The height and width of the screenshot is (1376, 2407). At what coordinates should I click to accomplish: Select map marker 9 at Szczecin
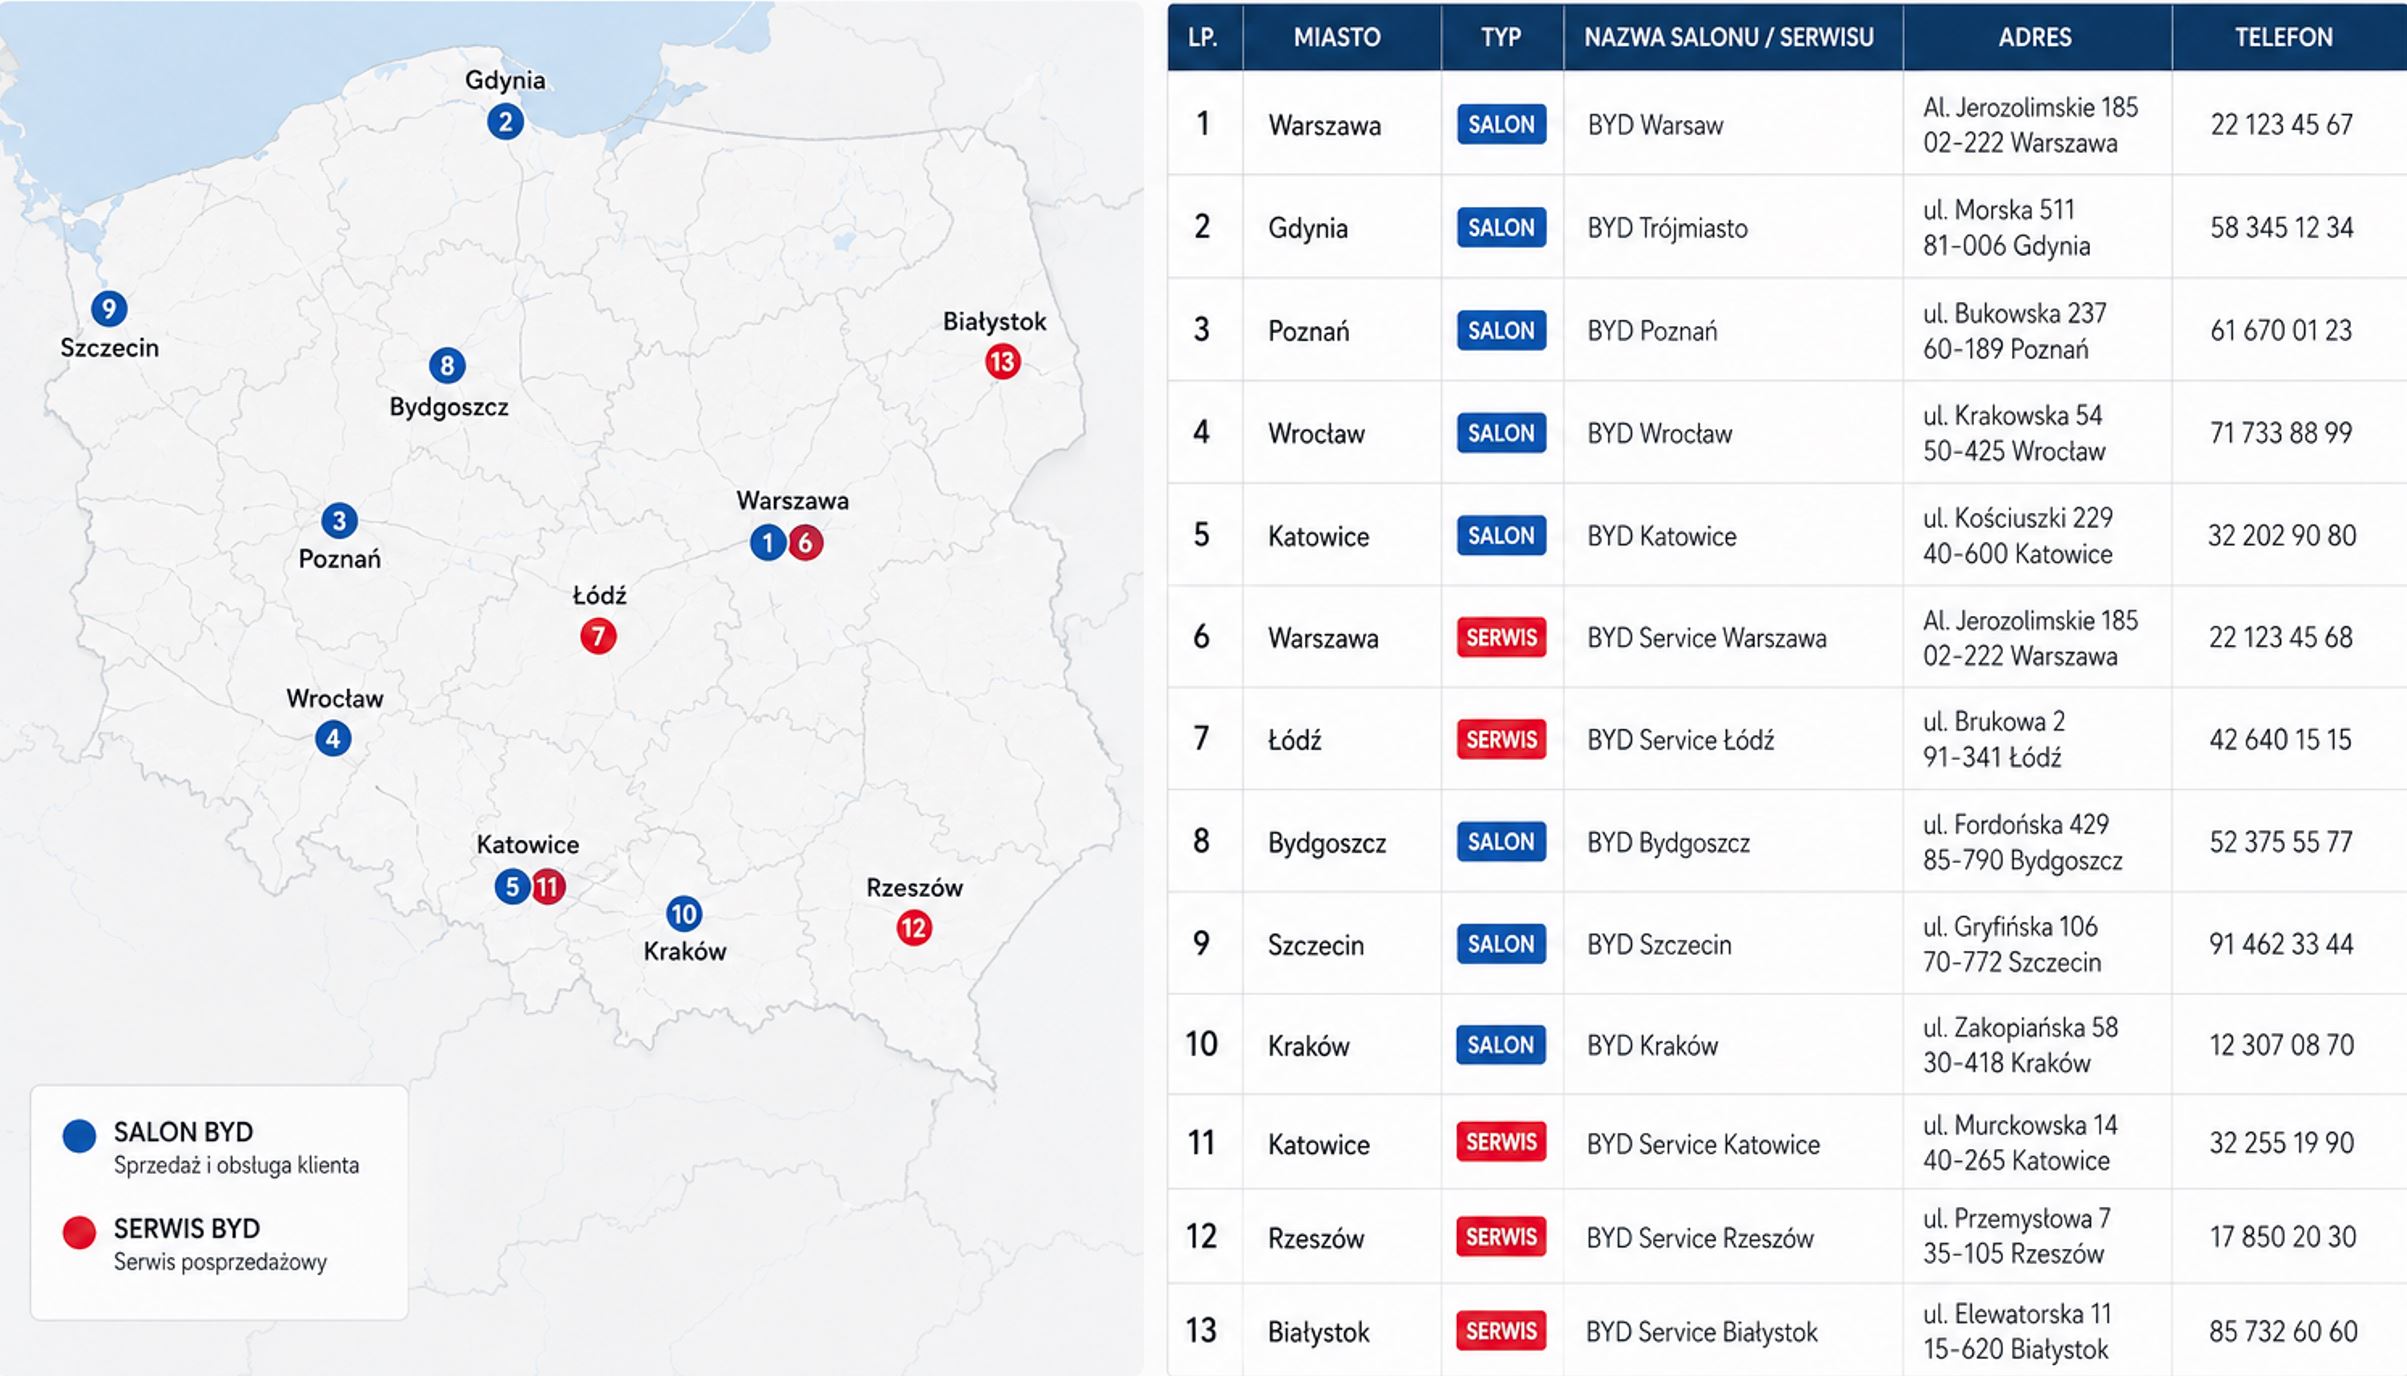tap(109, 308)
